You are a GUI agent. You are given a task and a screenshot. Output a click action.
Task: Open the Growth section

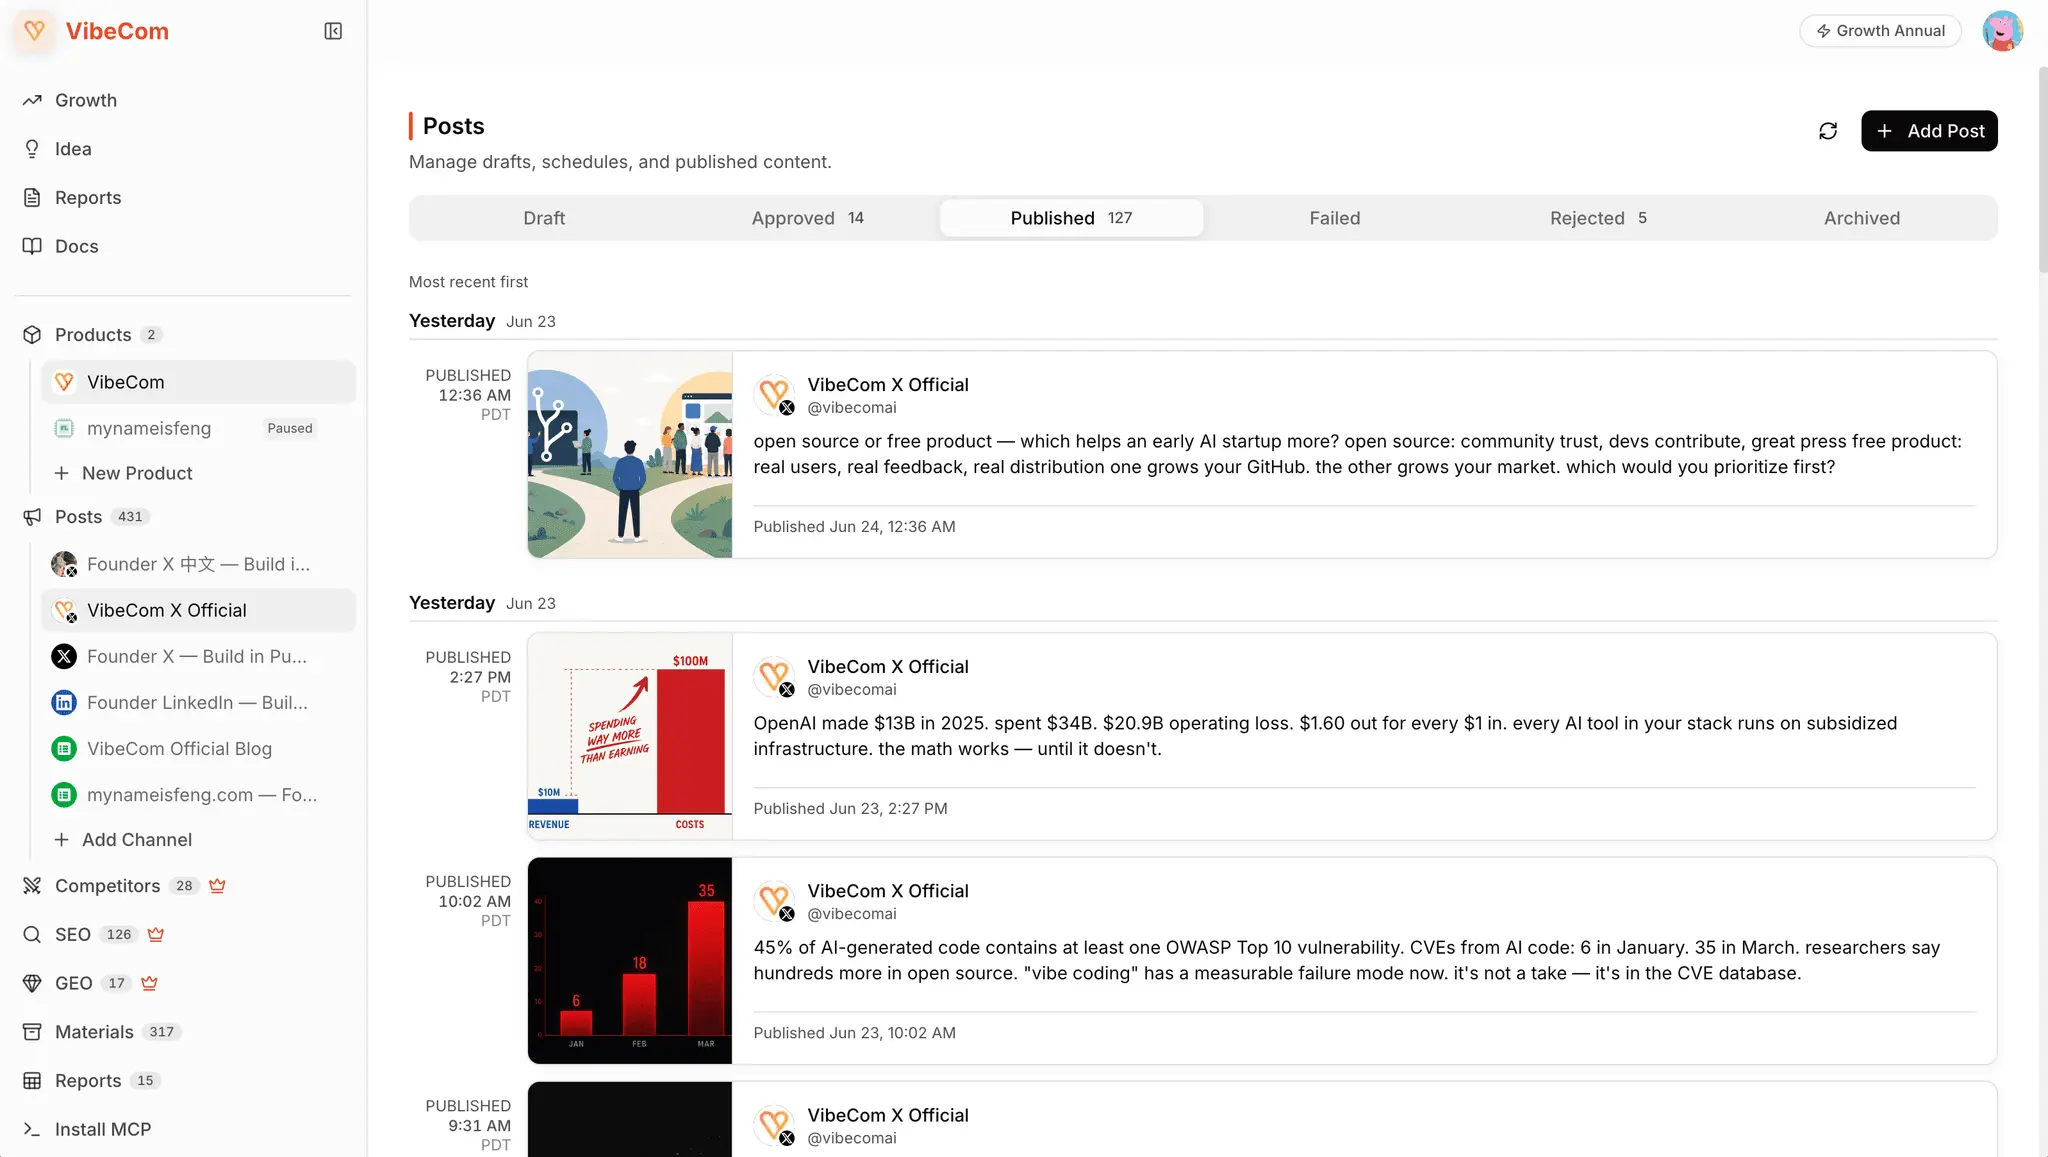click(86, 100)
